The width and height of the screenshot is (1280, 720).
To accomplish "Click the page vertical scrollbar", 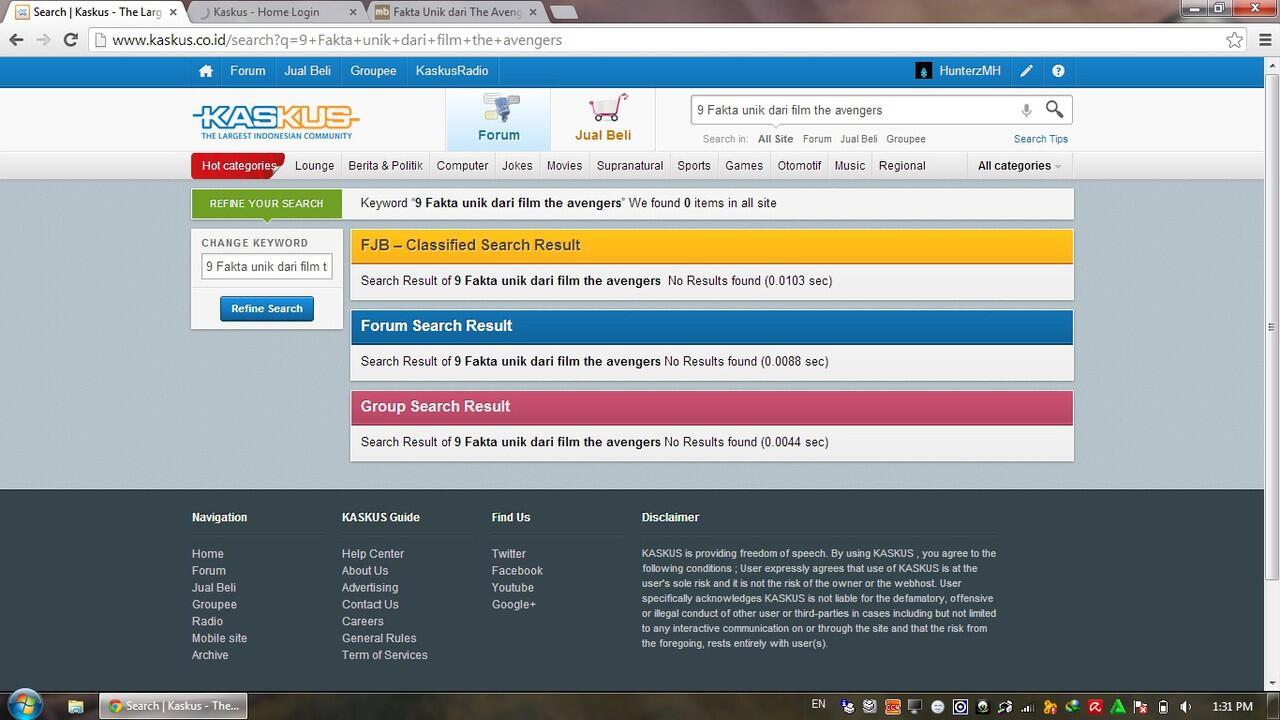I will click(x=1271, y=325).
